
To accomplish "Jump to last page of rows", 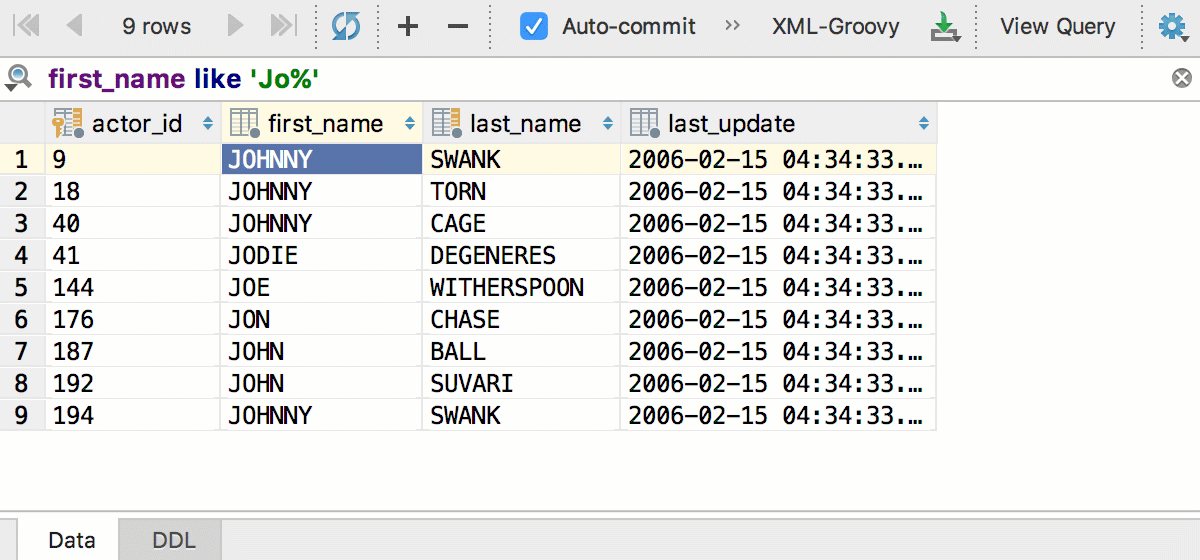I will click(284, 27).
